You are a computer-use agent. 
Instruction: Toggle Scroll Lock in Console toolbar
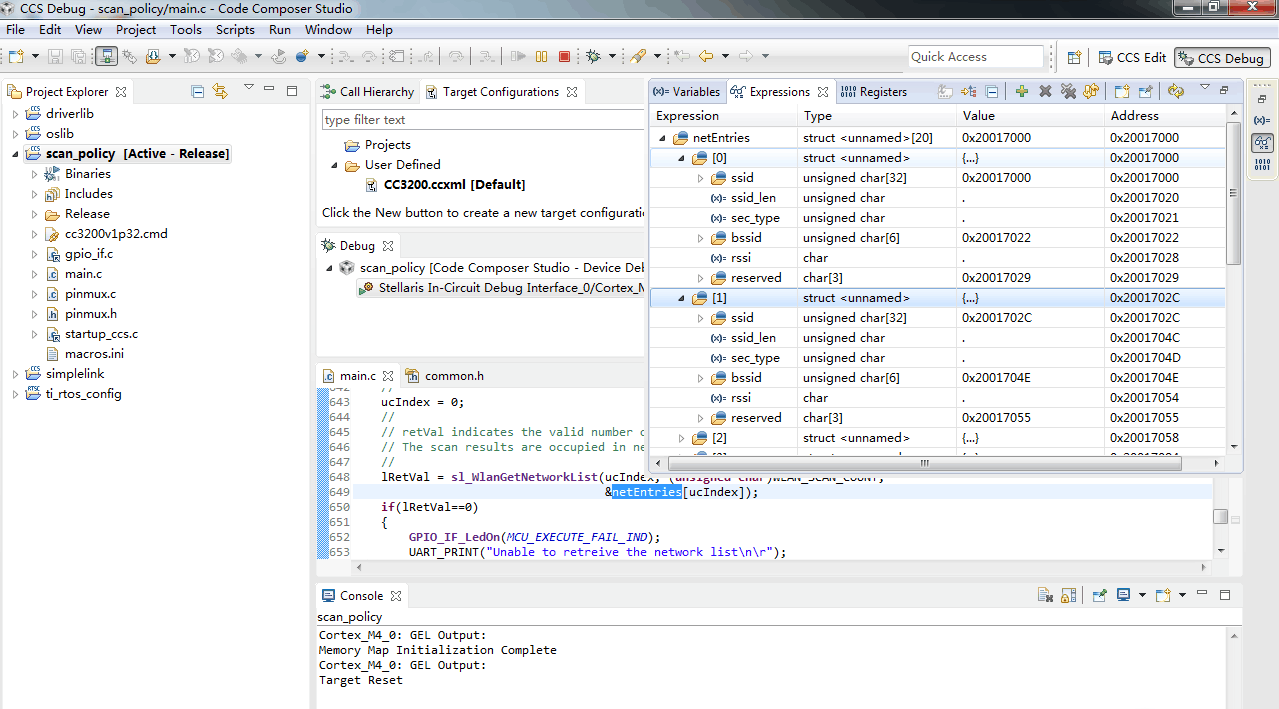click(1068, 595)
